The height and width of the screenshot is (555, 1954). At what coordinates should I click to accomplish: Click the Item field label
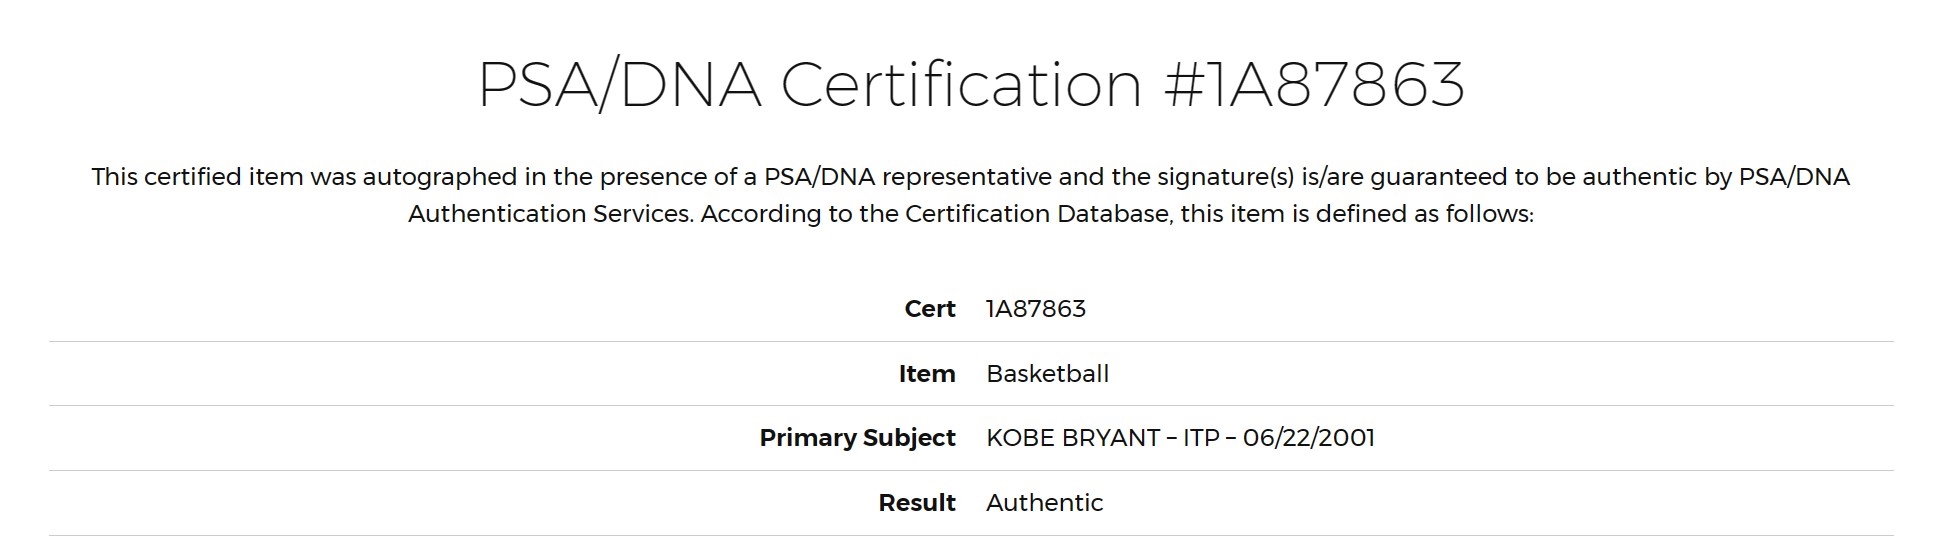point(927,374)
